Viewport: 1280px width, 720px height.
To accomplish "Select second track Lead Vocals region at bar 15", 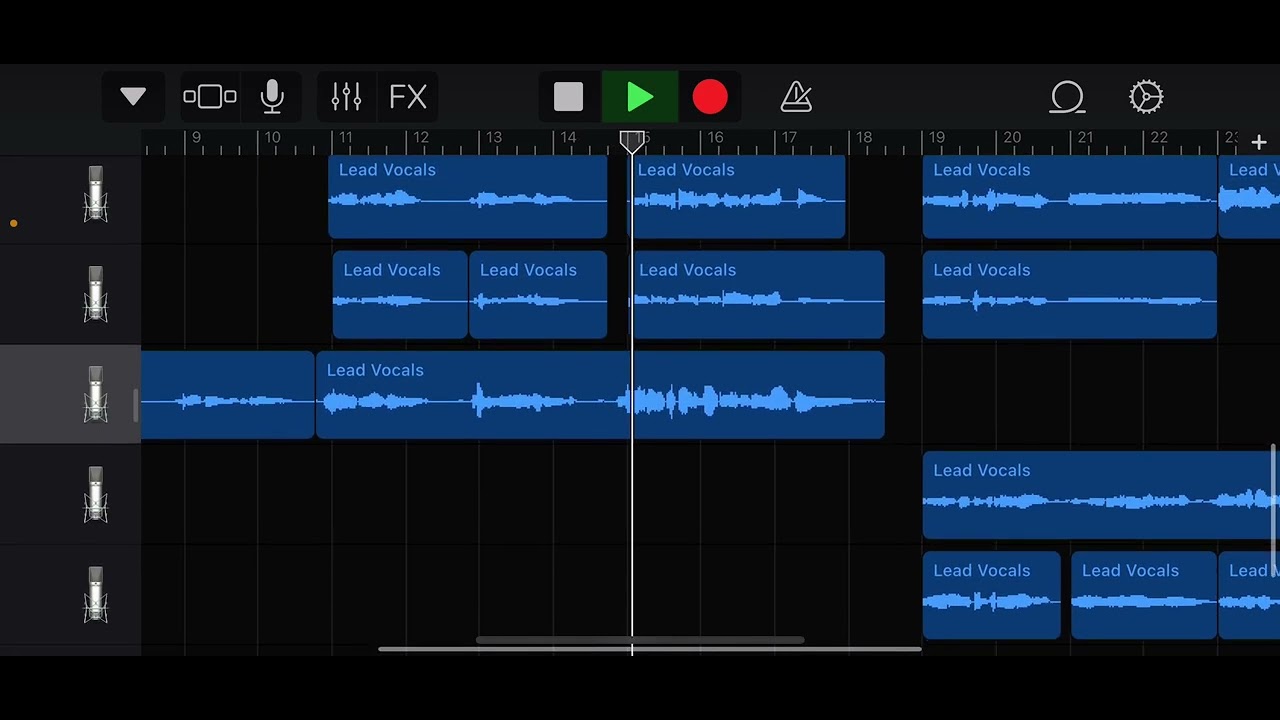I will [758, 295].
